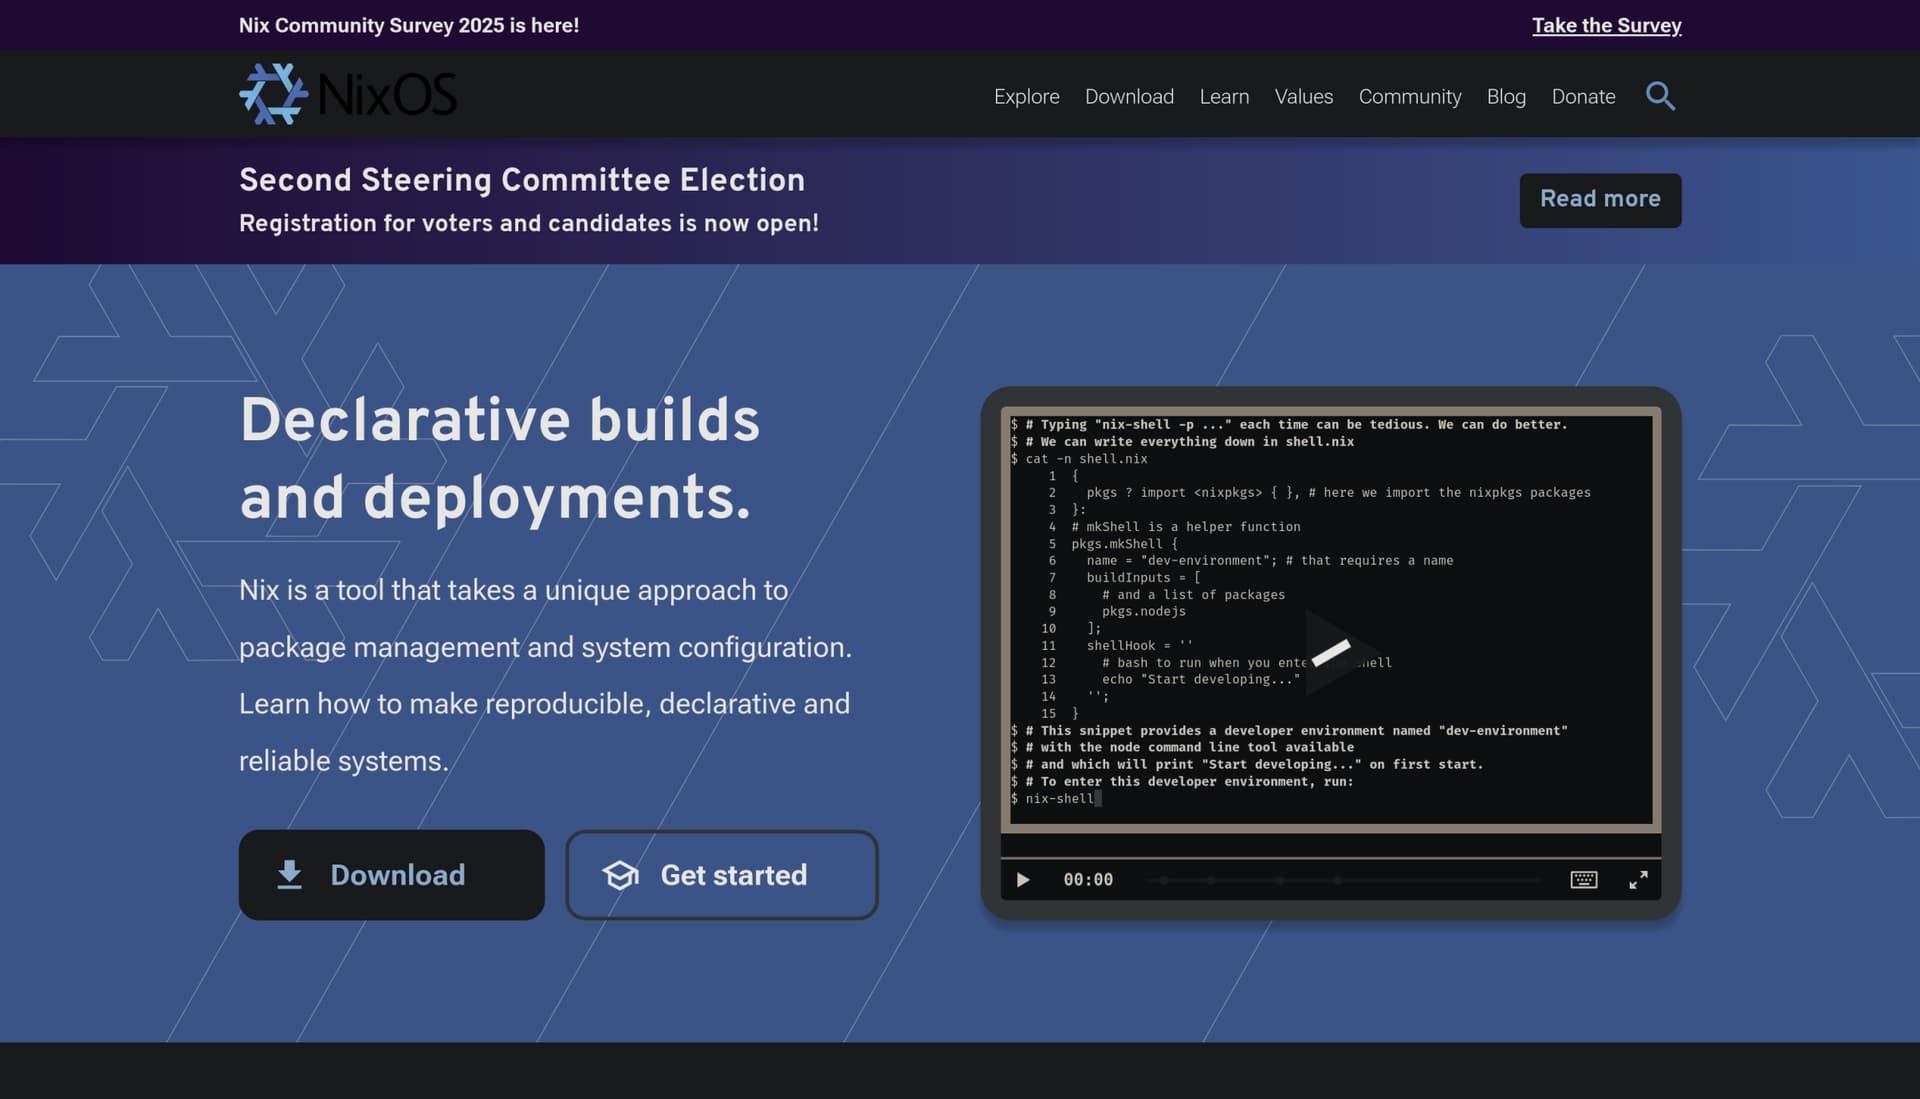This screenshot has height=1099, width=1920.
Task: Click the Get started button
Action: 733,875
